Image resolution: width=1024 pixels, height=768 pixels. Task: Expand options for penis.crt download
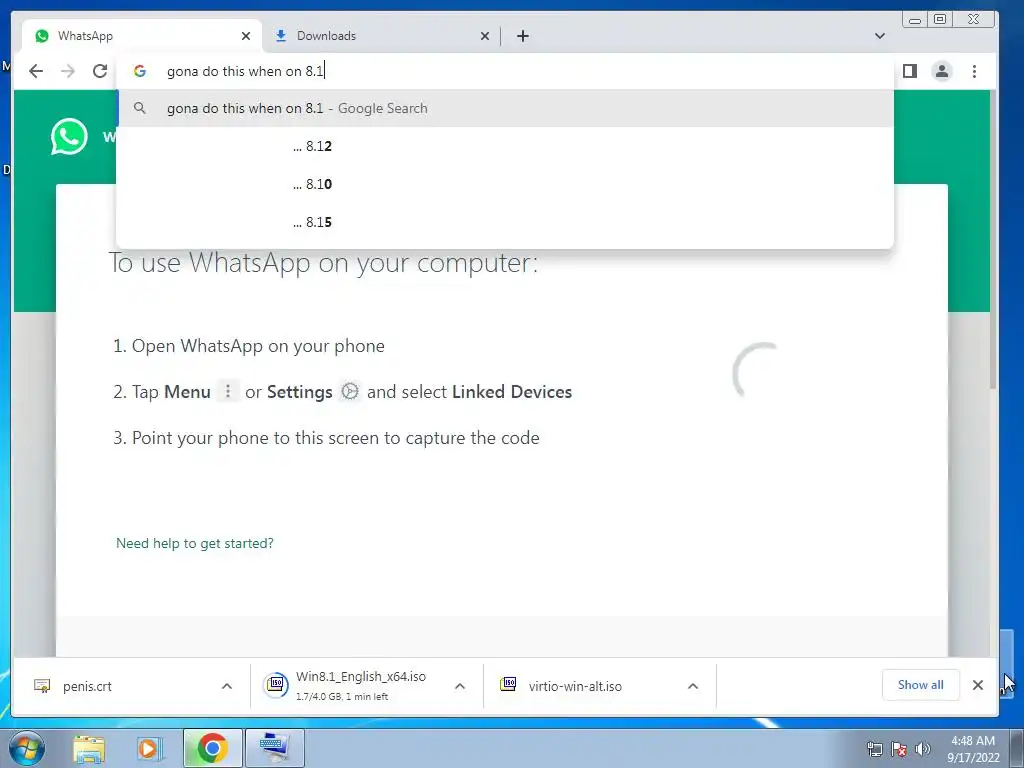click(x=227, y=686)
